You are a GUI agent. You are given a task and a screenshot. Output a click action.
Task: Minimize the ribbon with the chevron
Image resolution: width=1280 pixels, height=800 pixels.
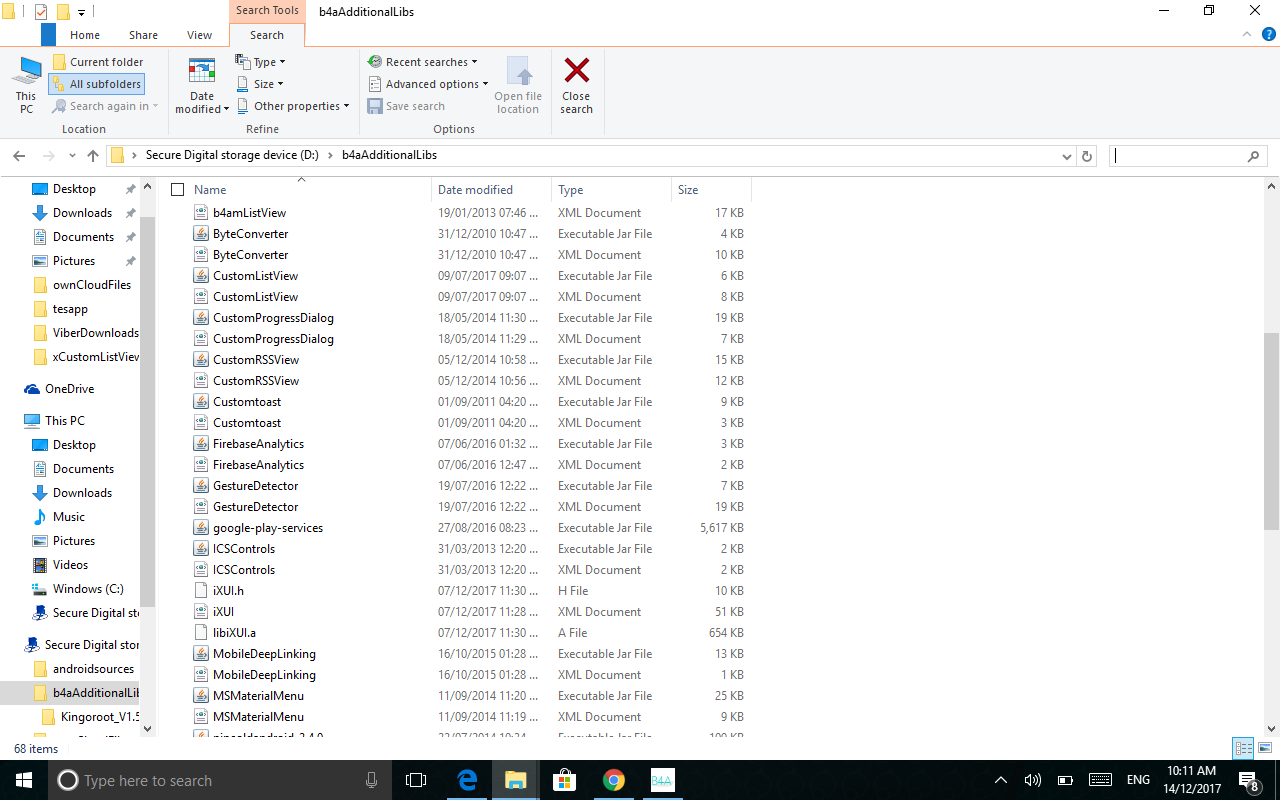pos(1246,34)
